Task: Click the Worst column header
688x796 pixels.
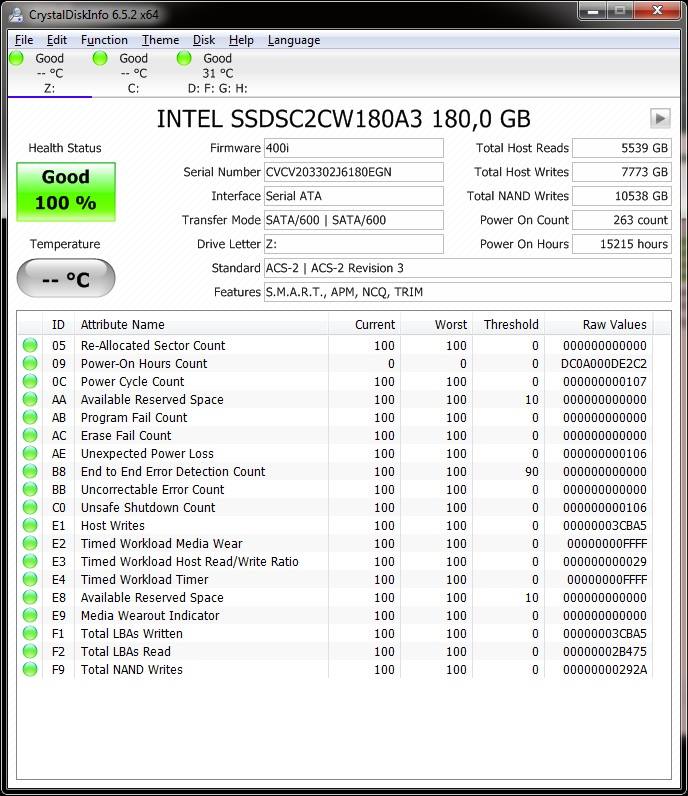Action: [x=436, y=324]
